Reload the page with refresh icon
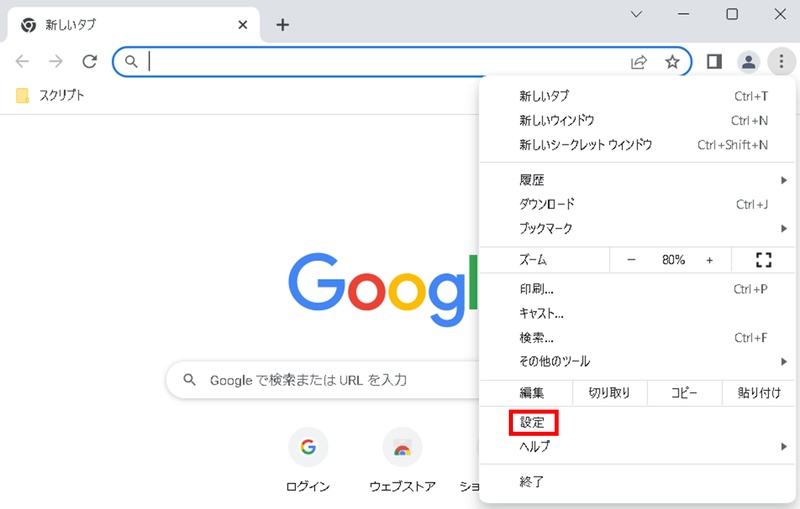Image resolution: width=800 pixels, height=509 pixels. (x=90, y=62)
